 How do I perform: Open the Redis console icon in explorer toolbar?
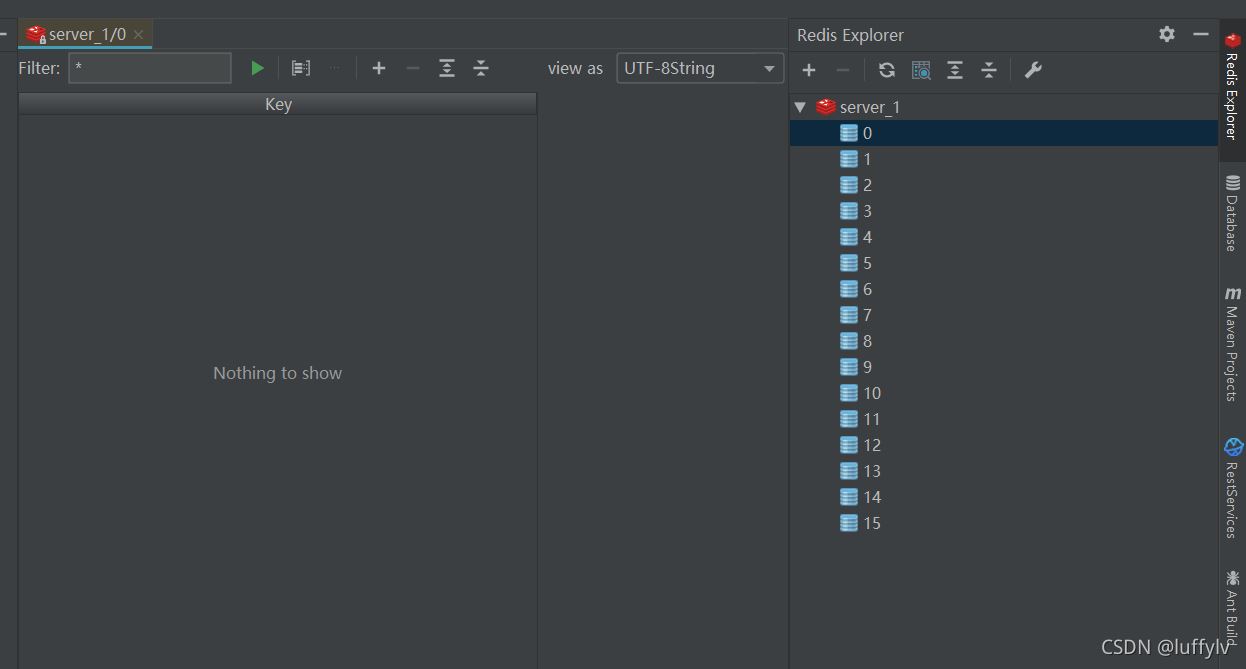pyautogui.click(x=921, y=70)
